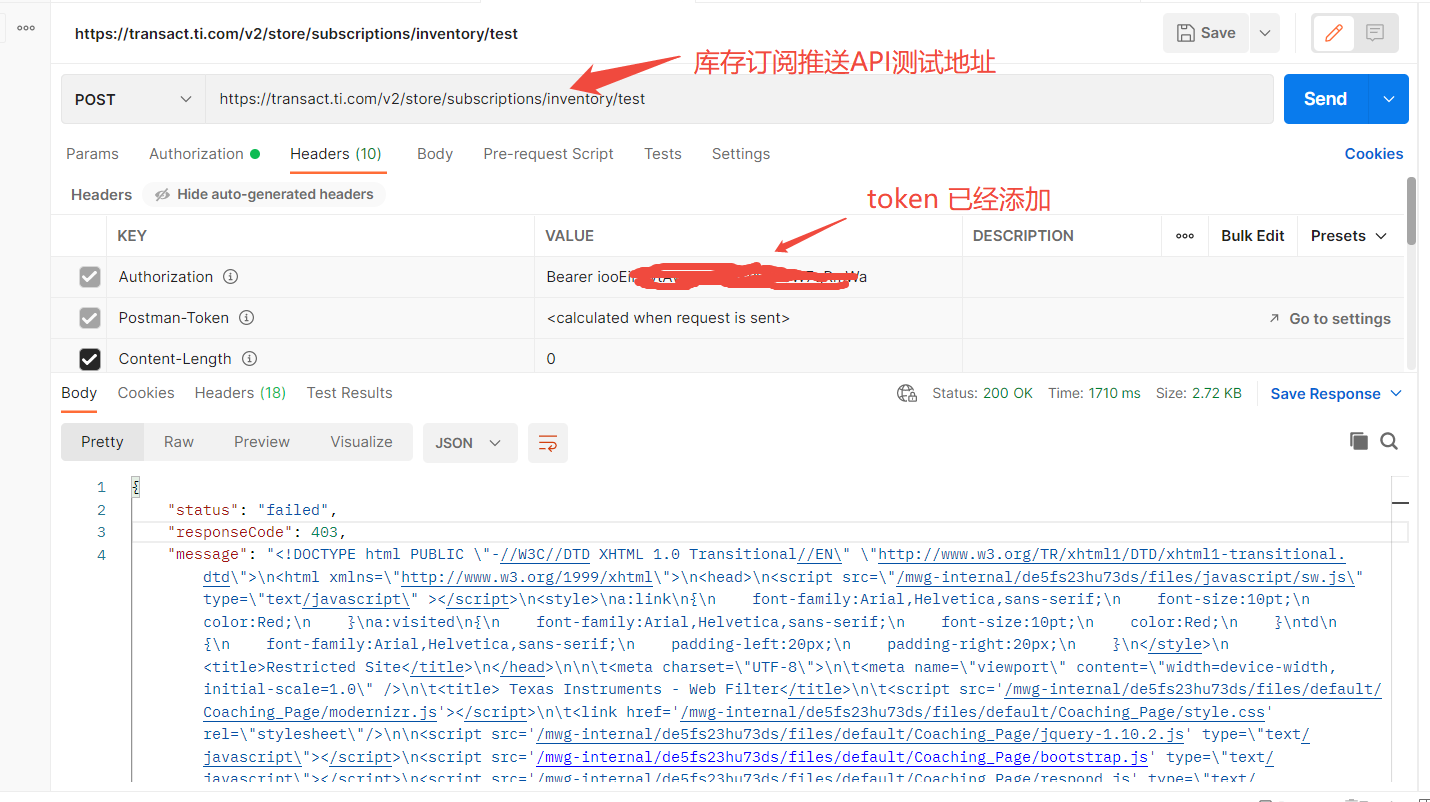Open the Save Response dropdown
The image size is (1430, 802).
point(1336,394)
